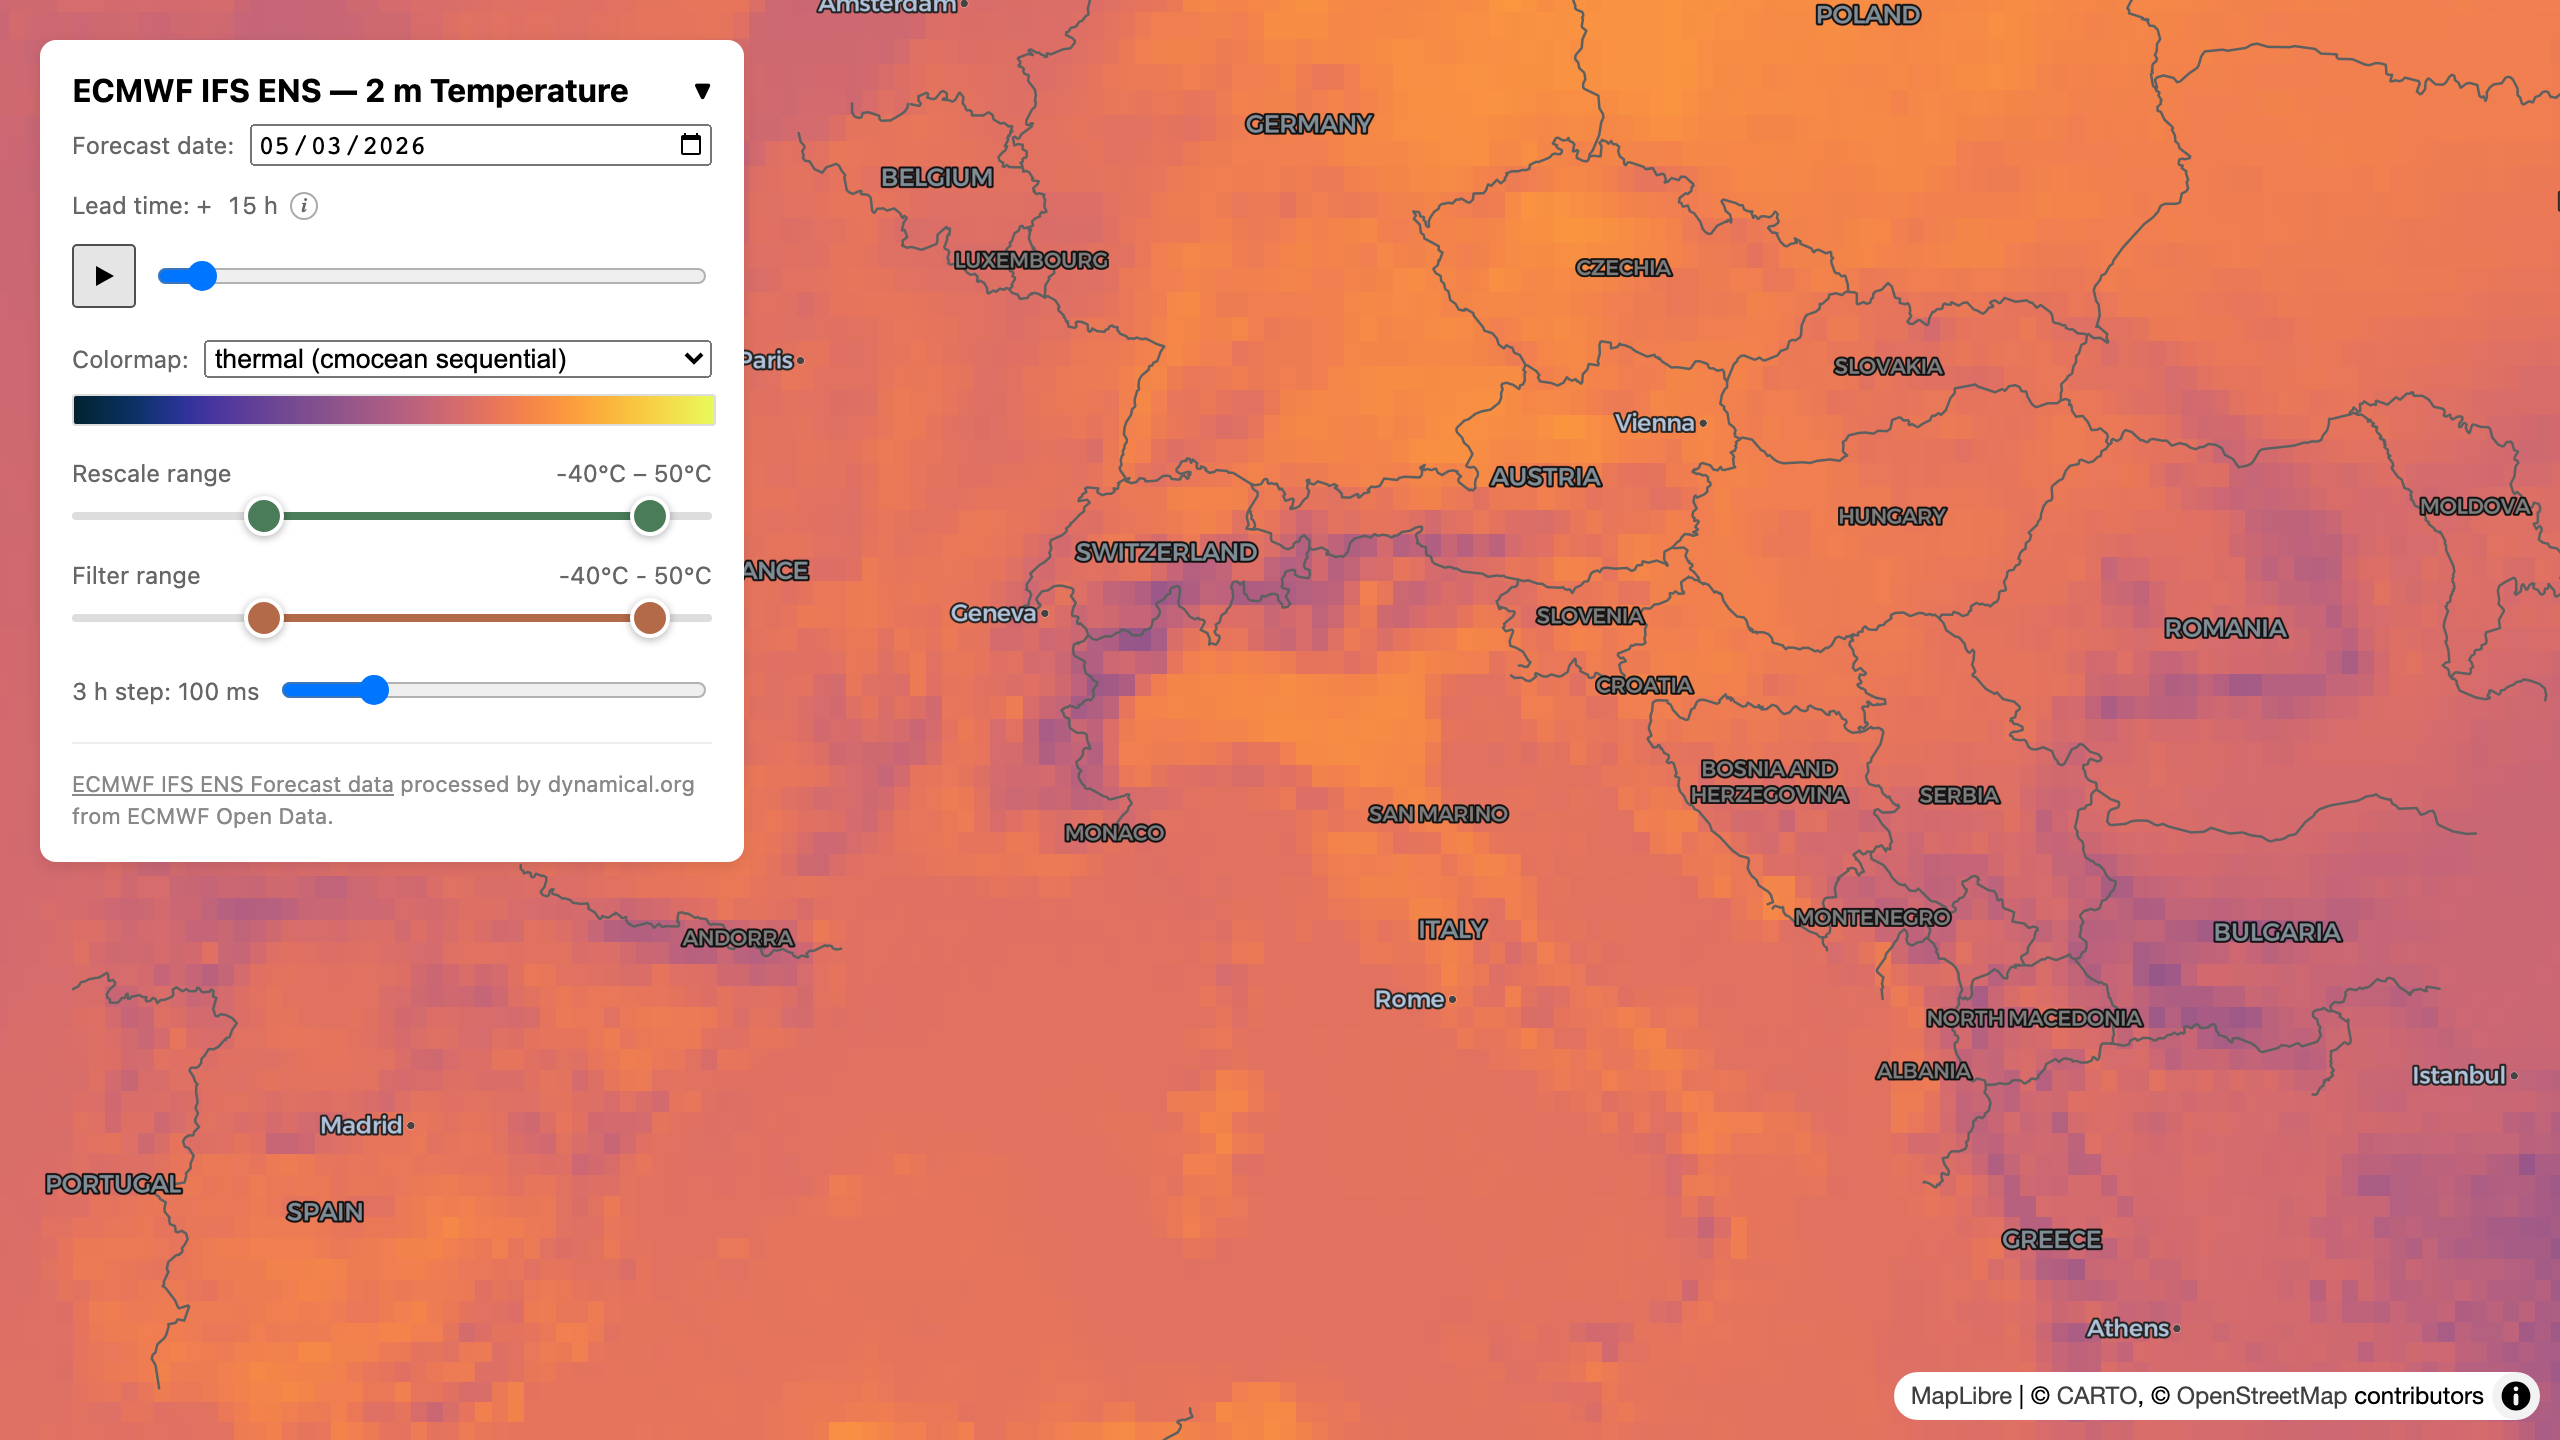Click the SAN MARINO map label
Screen dimensions: 2560x1440
pyautogui.click(x=1438, y=814)
